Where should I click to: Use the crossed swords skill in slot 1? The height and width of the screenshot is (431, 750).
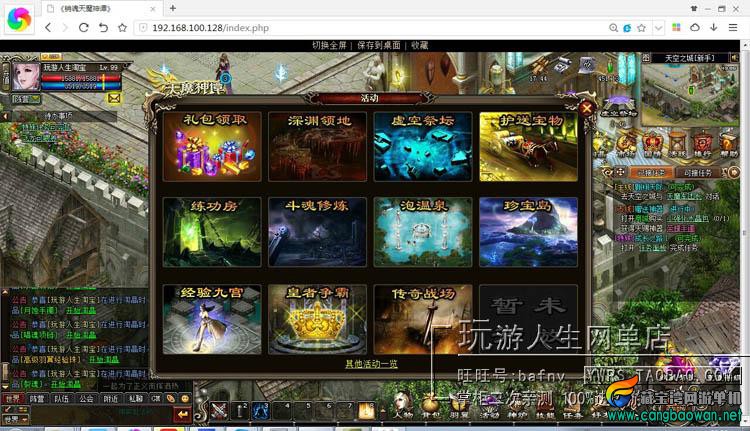click(x=219, y=411)
